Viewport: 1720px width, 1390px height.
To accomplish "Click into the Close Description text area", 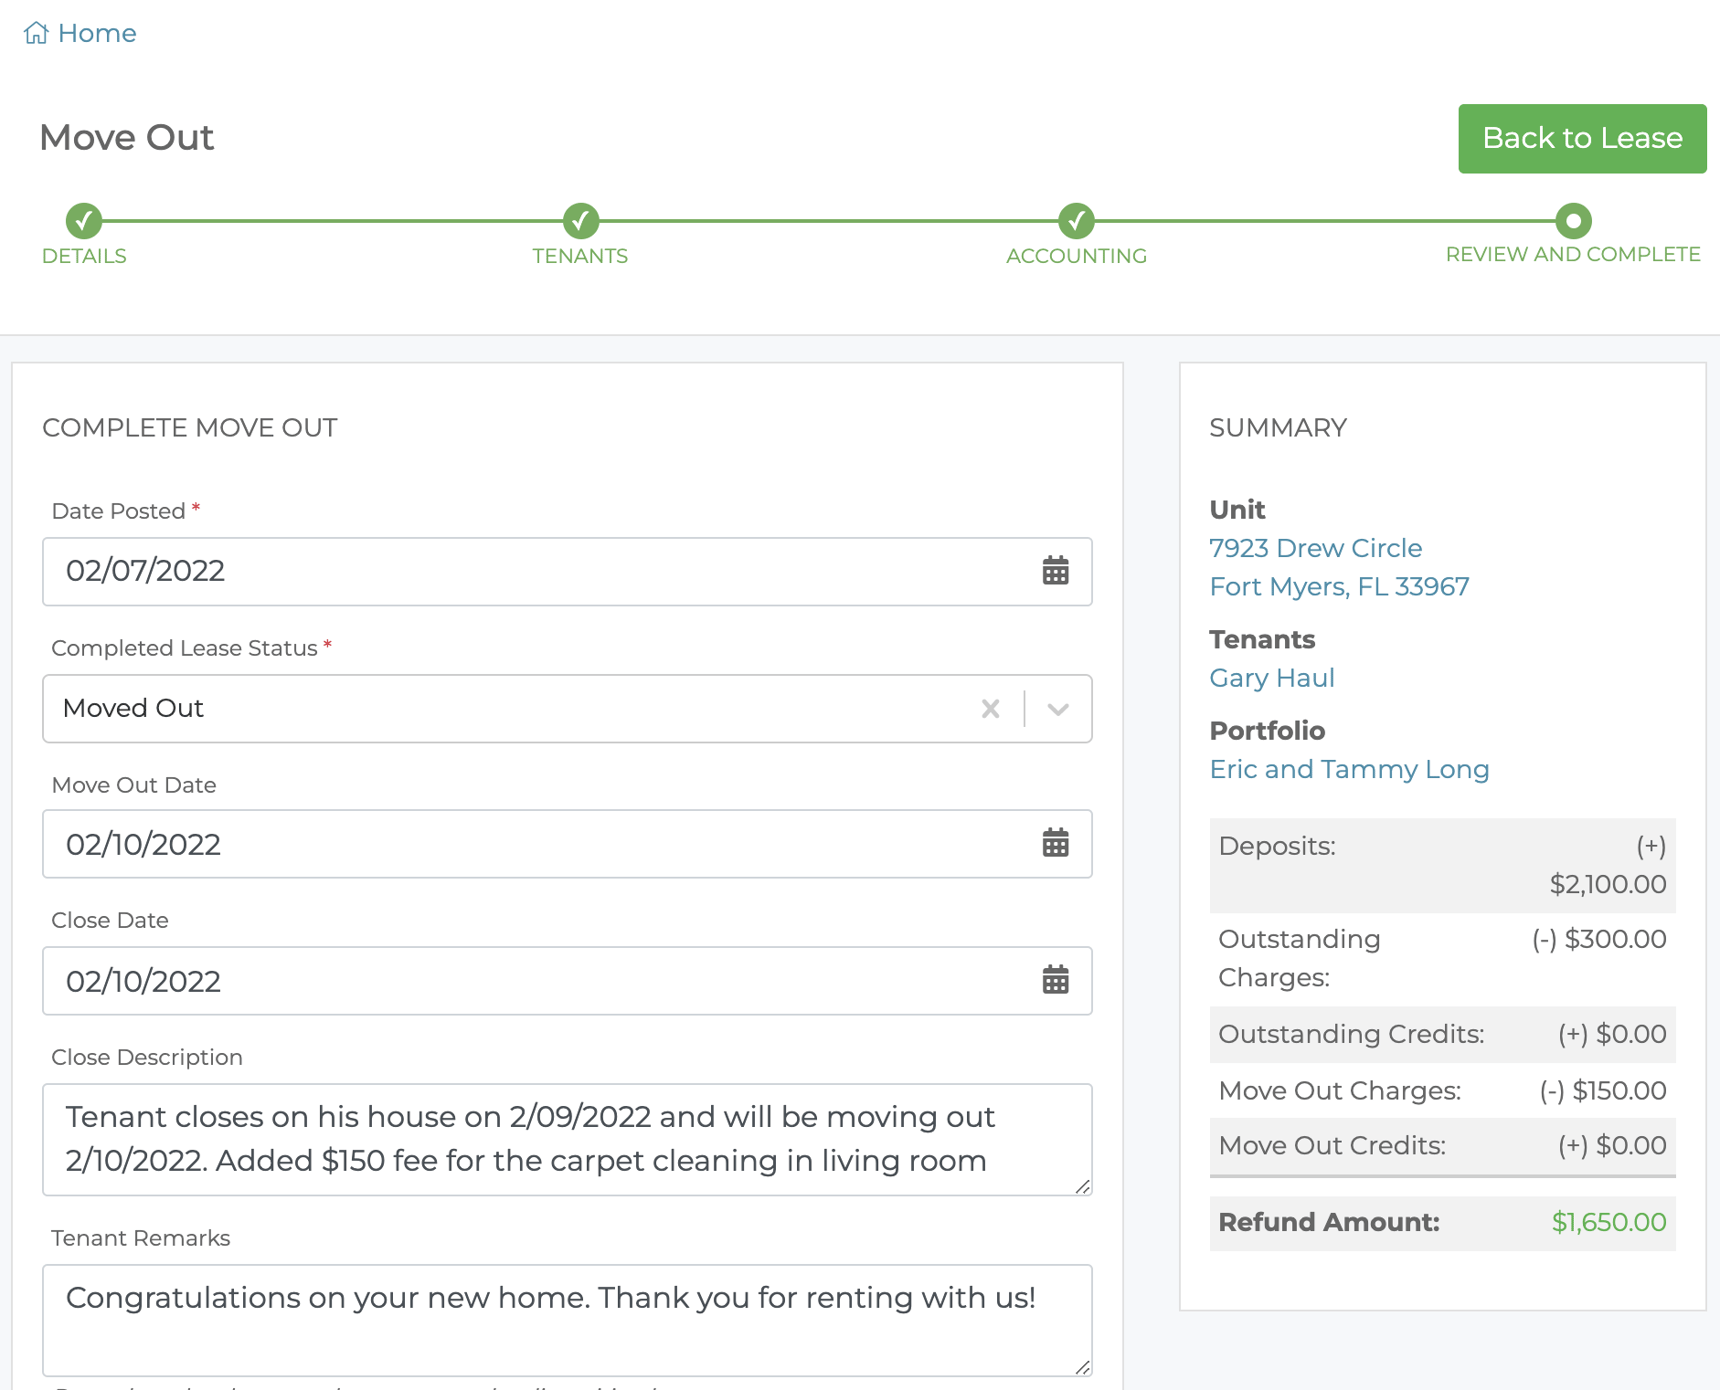I will pos(566,1139).
